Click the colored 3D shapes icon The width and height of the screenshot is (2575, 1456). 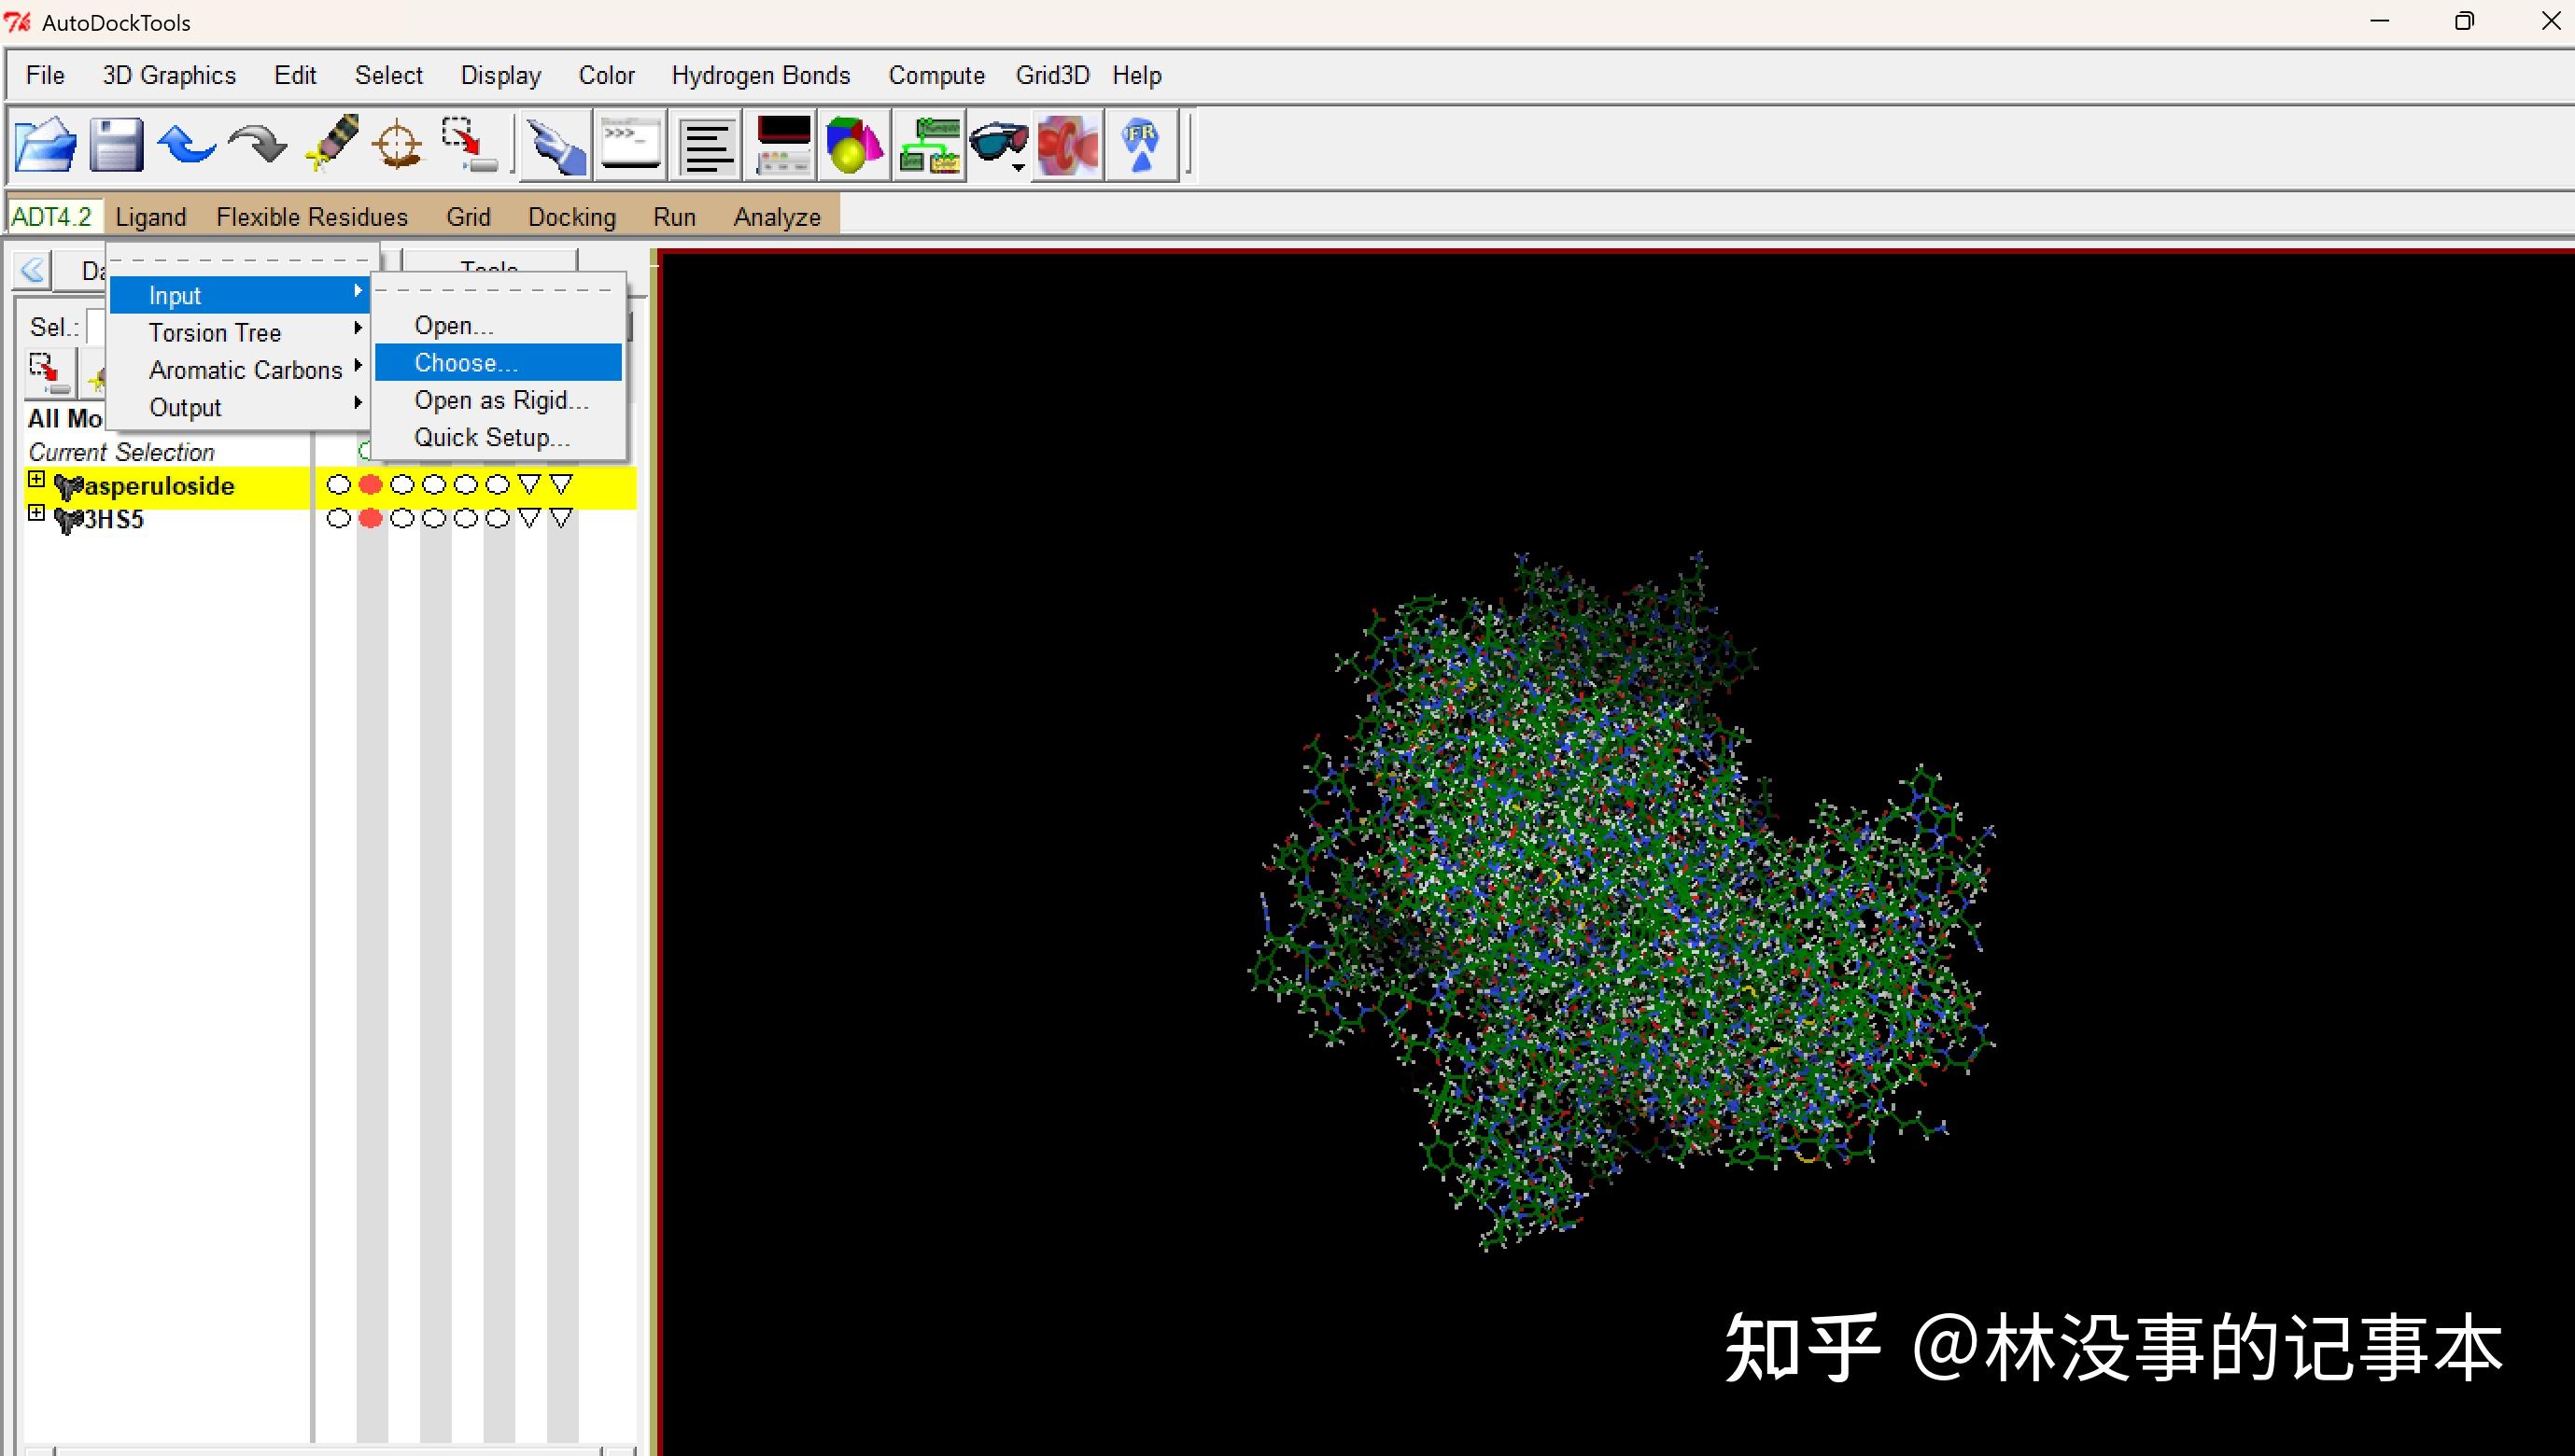(x=854, y=146)
